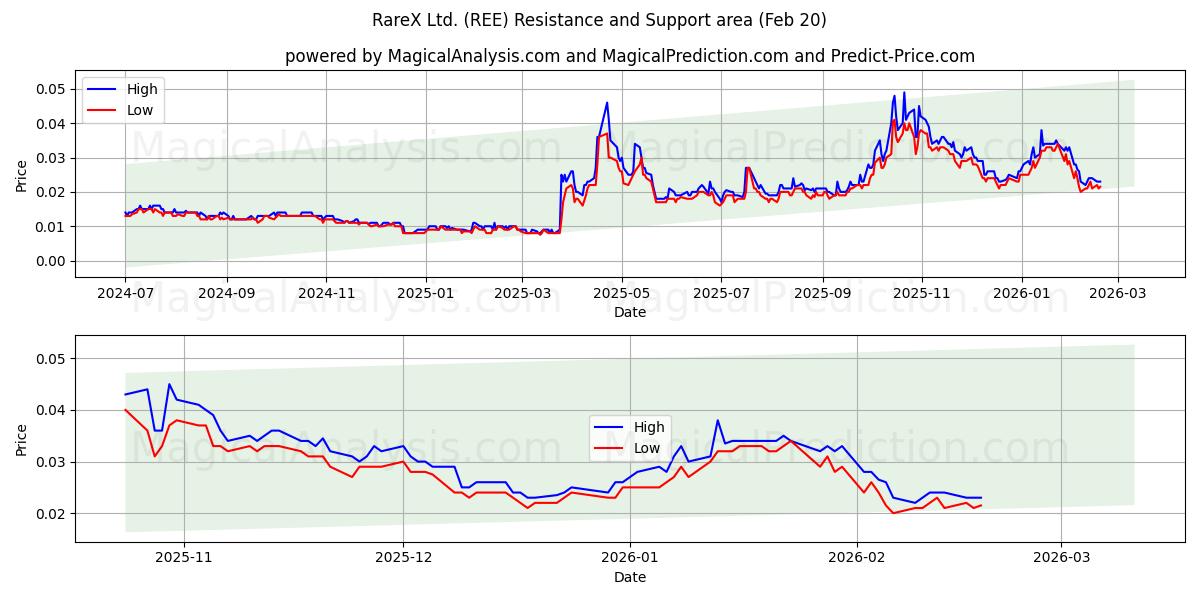
Task: Click the '2024-09' x-axis label on the top chart
Action: 226,294
